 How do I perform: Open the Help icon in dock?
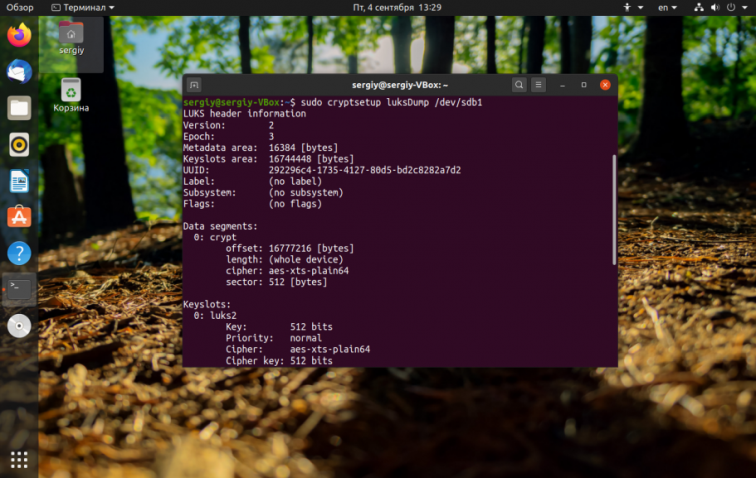click(19, 253)
